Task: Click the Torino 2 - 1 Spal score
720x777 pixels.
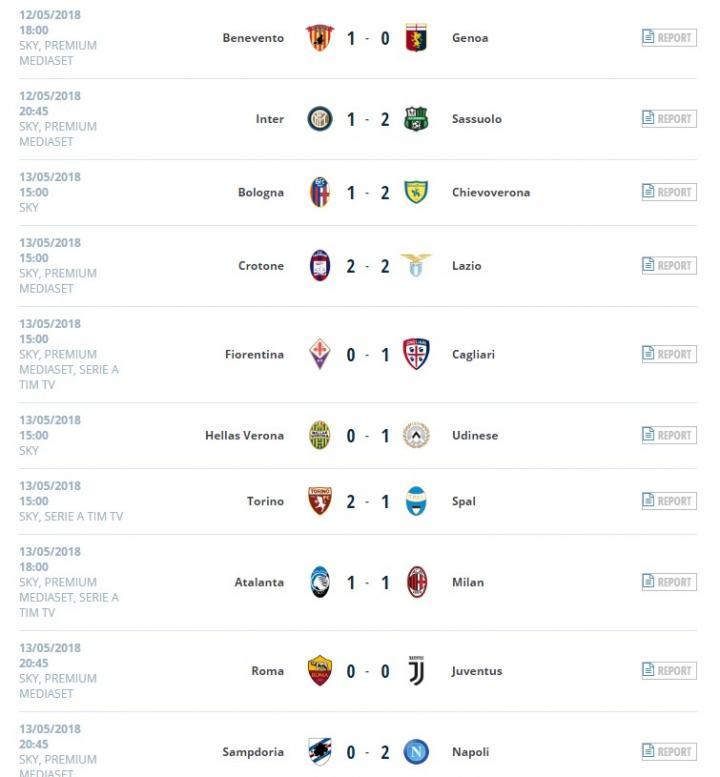Action: 368,501
